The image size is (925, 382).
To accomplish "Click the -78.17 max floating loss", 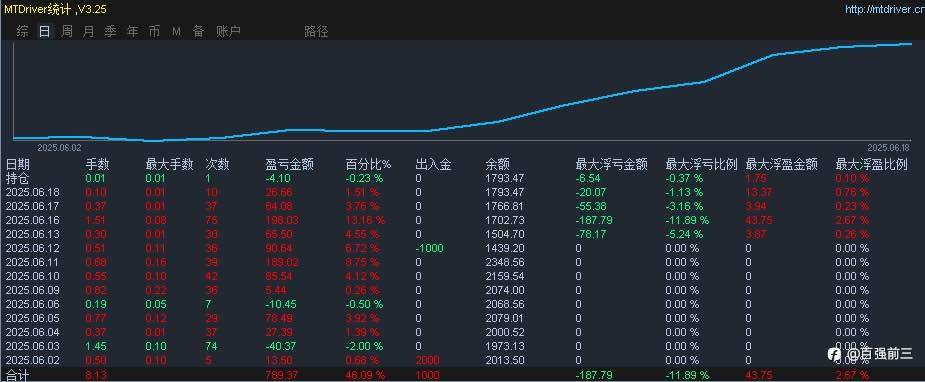I will pos(591,234).
